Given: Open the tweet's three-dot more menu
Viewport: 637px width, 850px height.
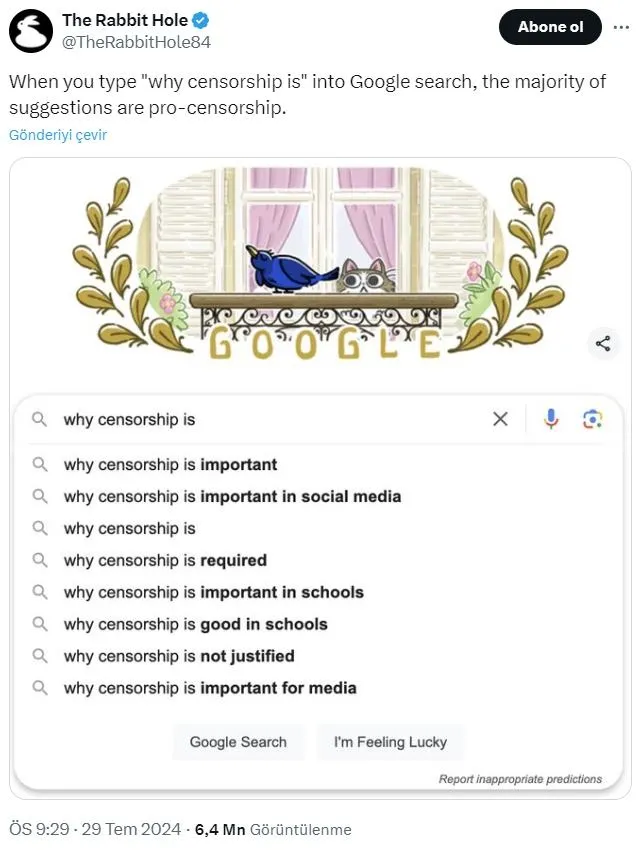Looking at the screenshot, I should (621, 27).
